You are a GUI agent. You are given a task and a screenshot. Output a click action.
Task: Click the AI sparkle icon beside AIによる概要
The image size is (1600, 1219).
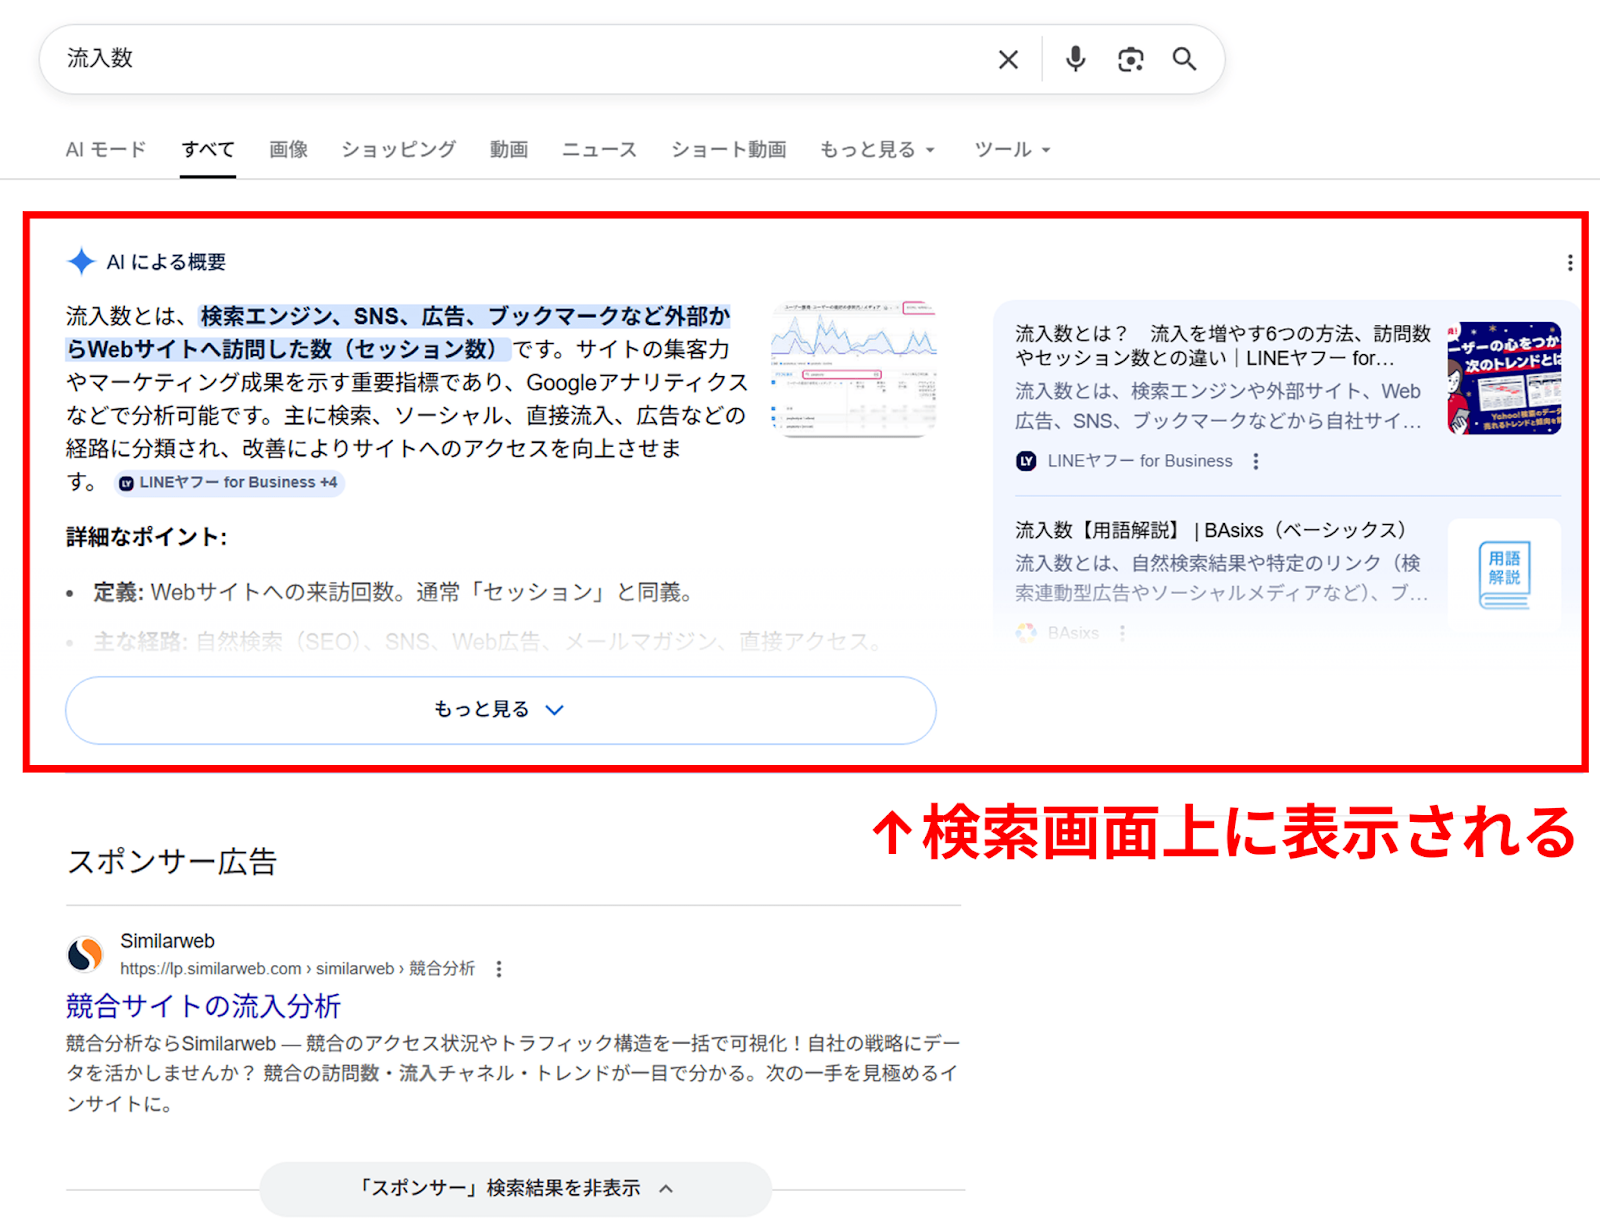[81, 261]
